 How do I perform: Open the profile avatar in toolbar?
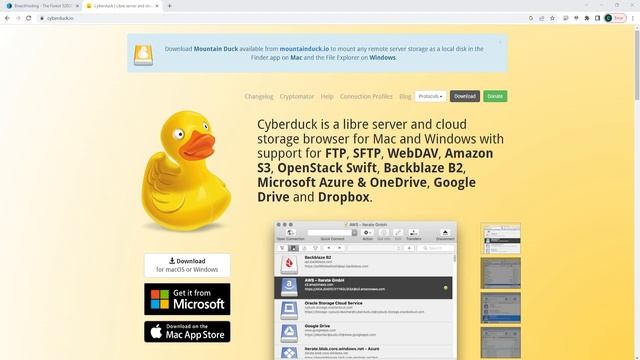coord(608,18)
